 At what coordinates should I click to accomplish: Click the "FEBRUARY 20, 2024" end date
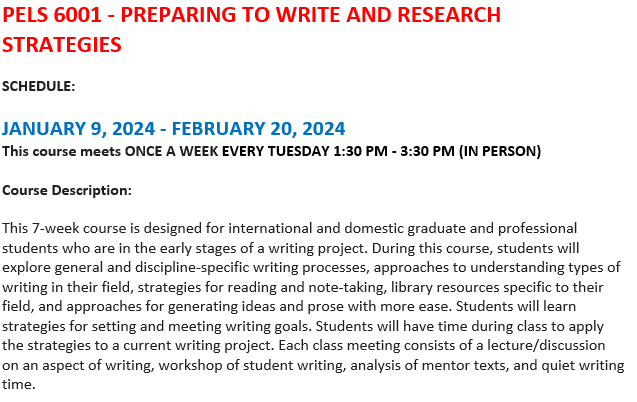click(259, 129)
